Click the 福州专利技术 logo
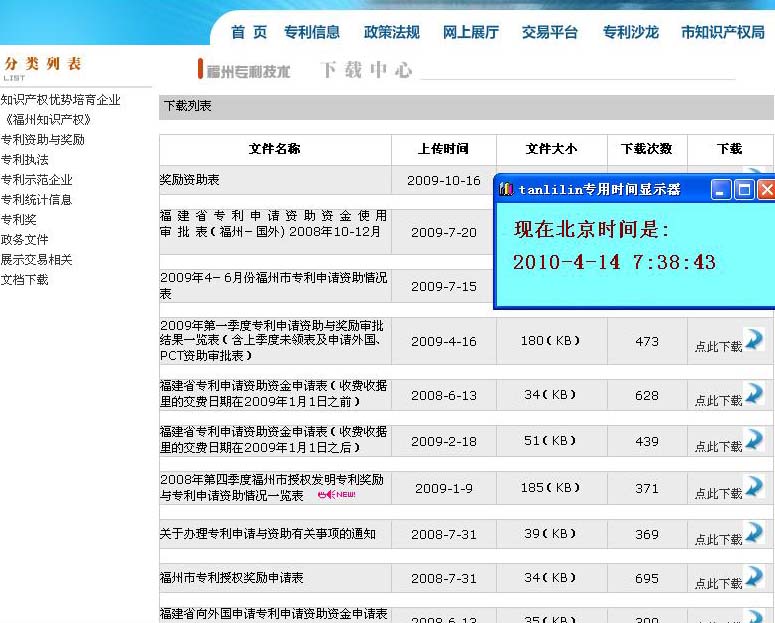The height and width of the screenshot is (623, 775). (245, 71)
